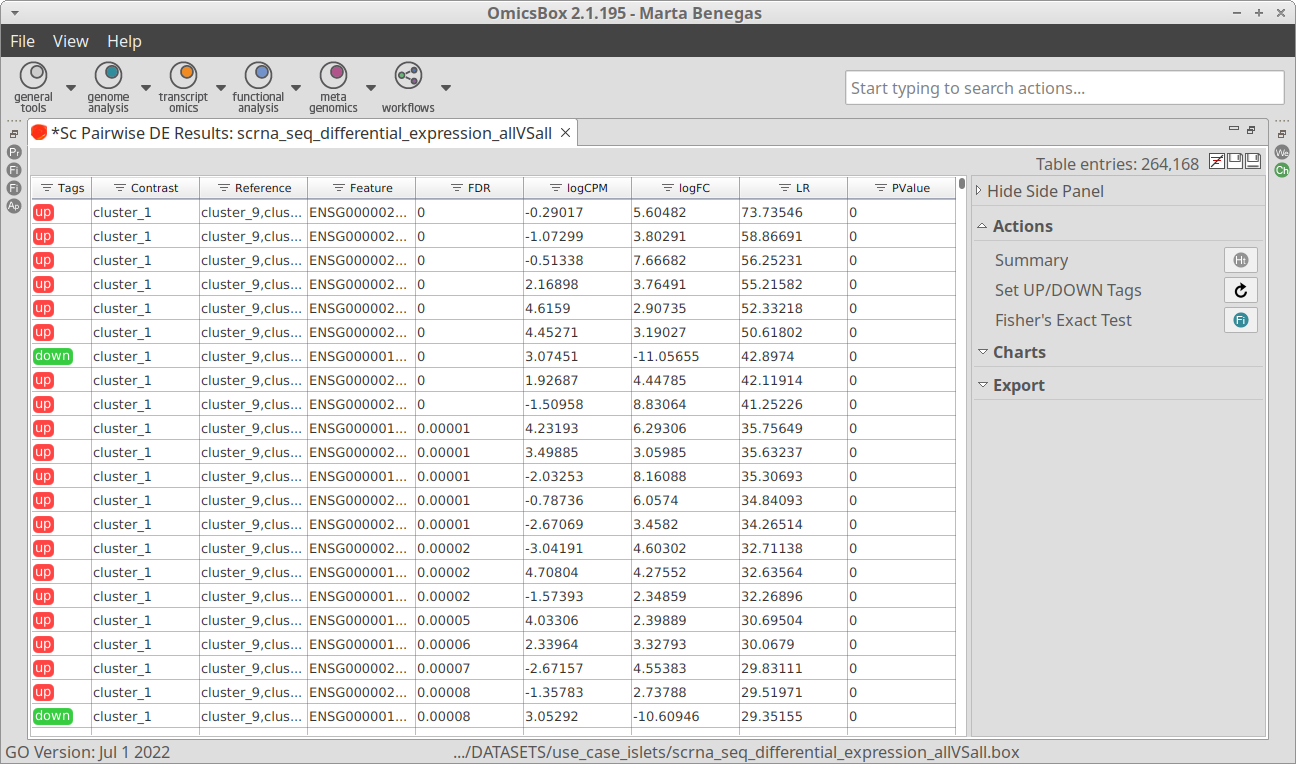The image size is (1296, 764).
Task: Click the transcript omics toolbar icon
Action: click(183, 76)
